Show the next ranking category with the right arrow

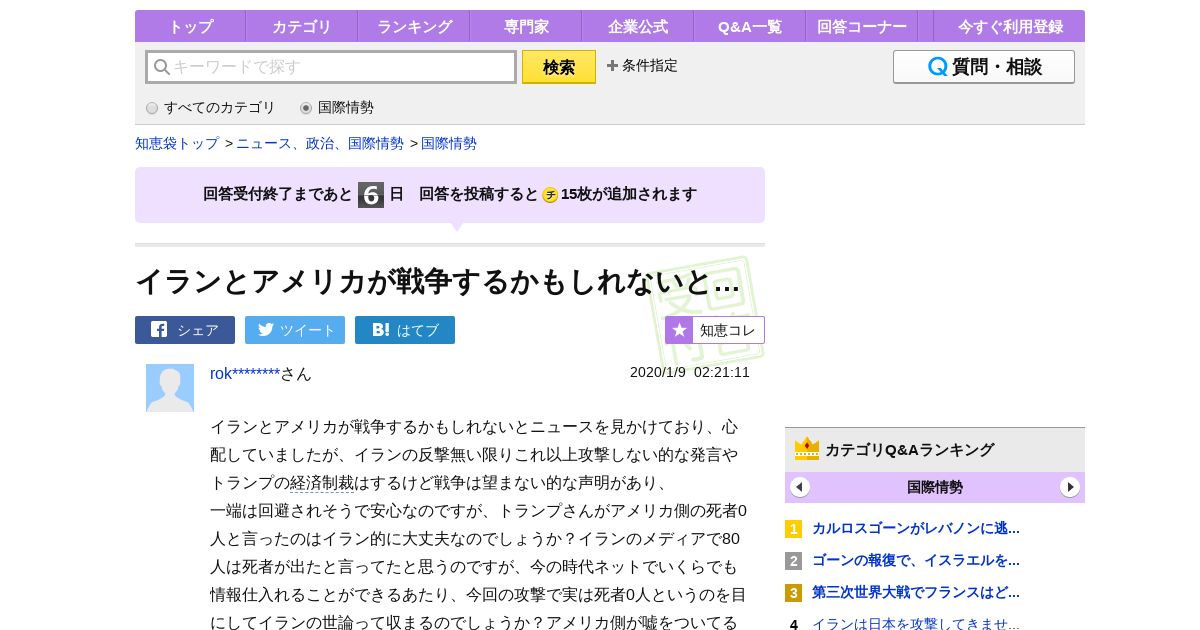tap(1070, 487)
